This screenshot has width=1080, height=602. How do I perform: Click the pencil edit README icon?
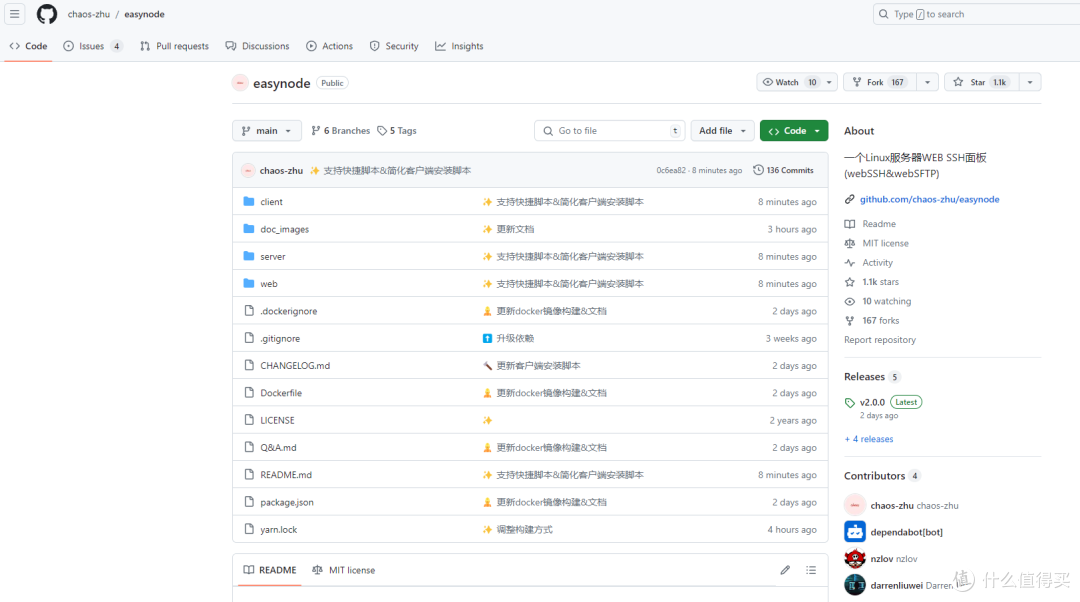click(785, 570)
